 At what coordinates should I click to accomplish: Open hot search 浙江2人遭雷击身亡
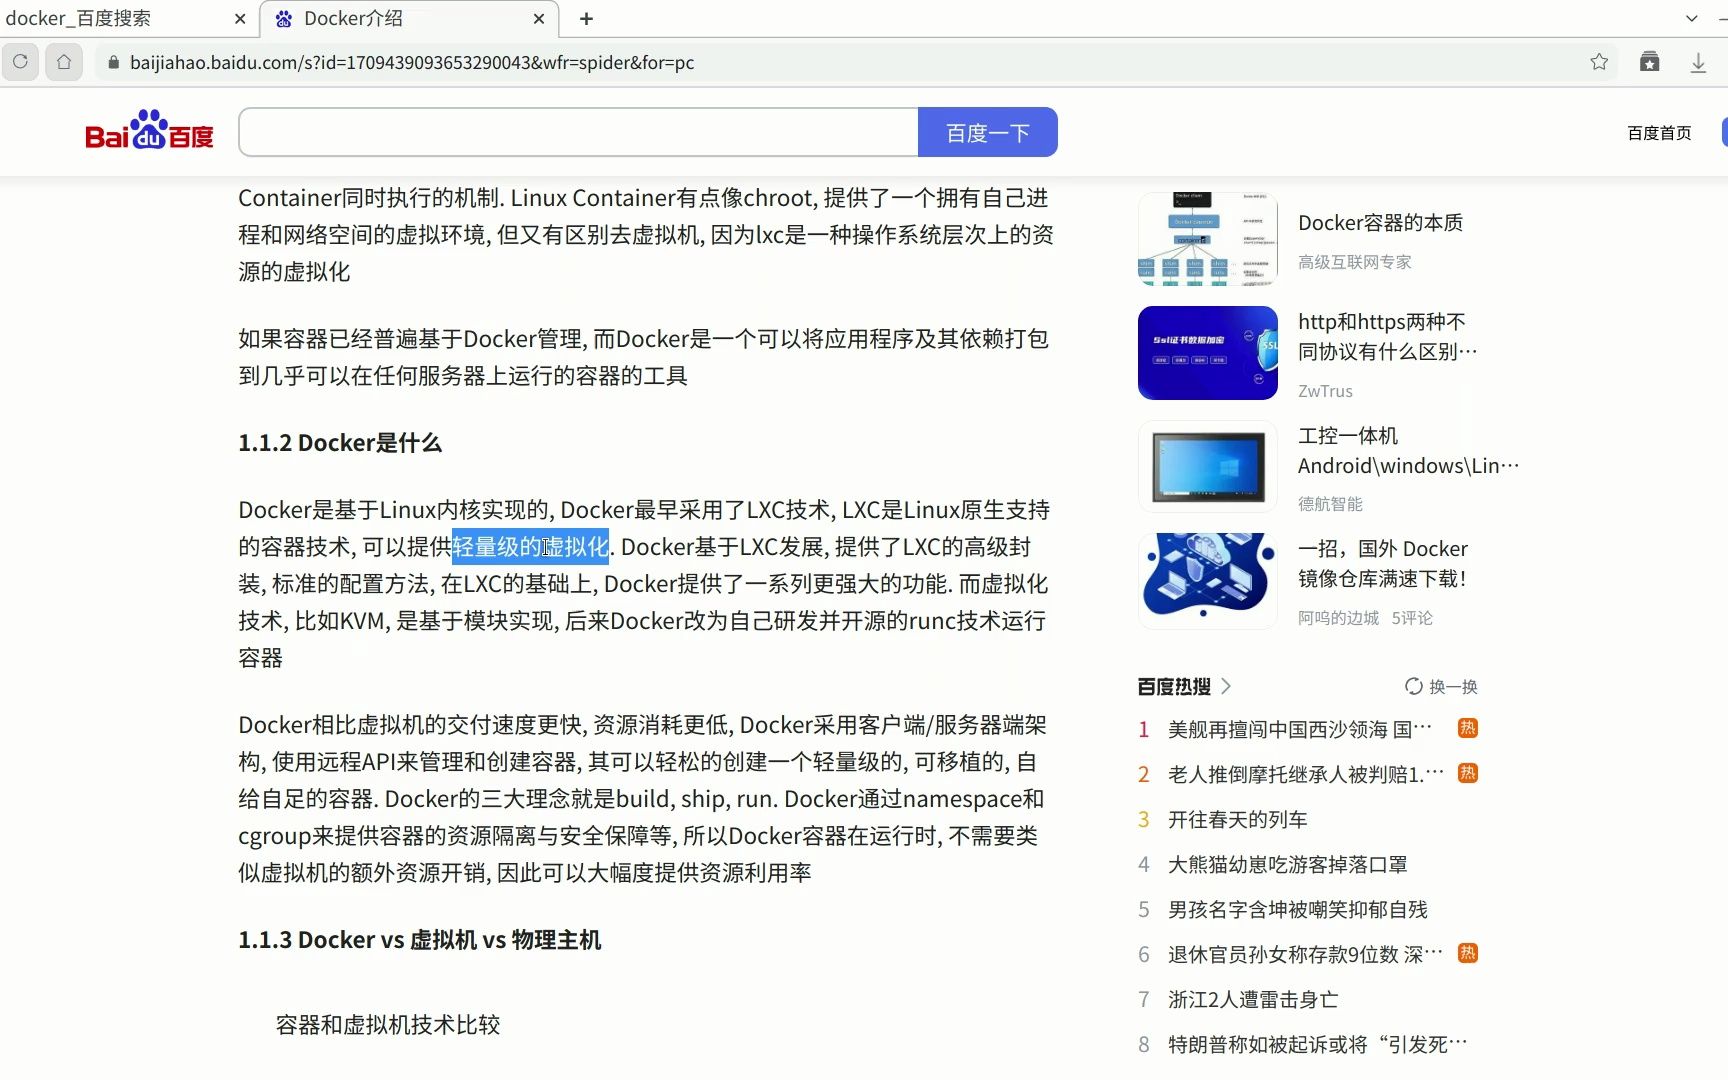click(x=1253, y=1000)
